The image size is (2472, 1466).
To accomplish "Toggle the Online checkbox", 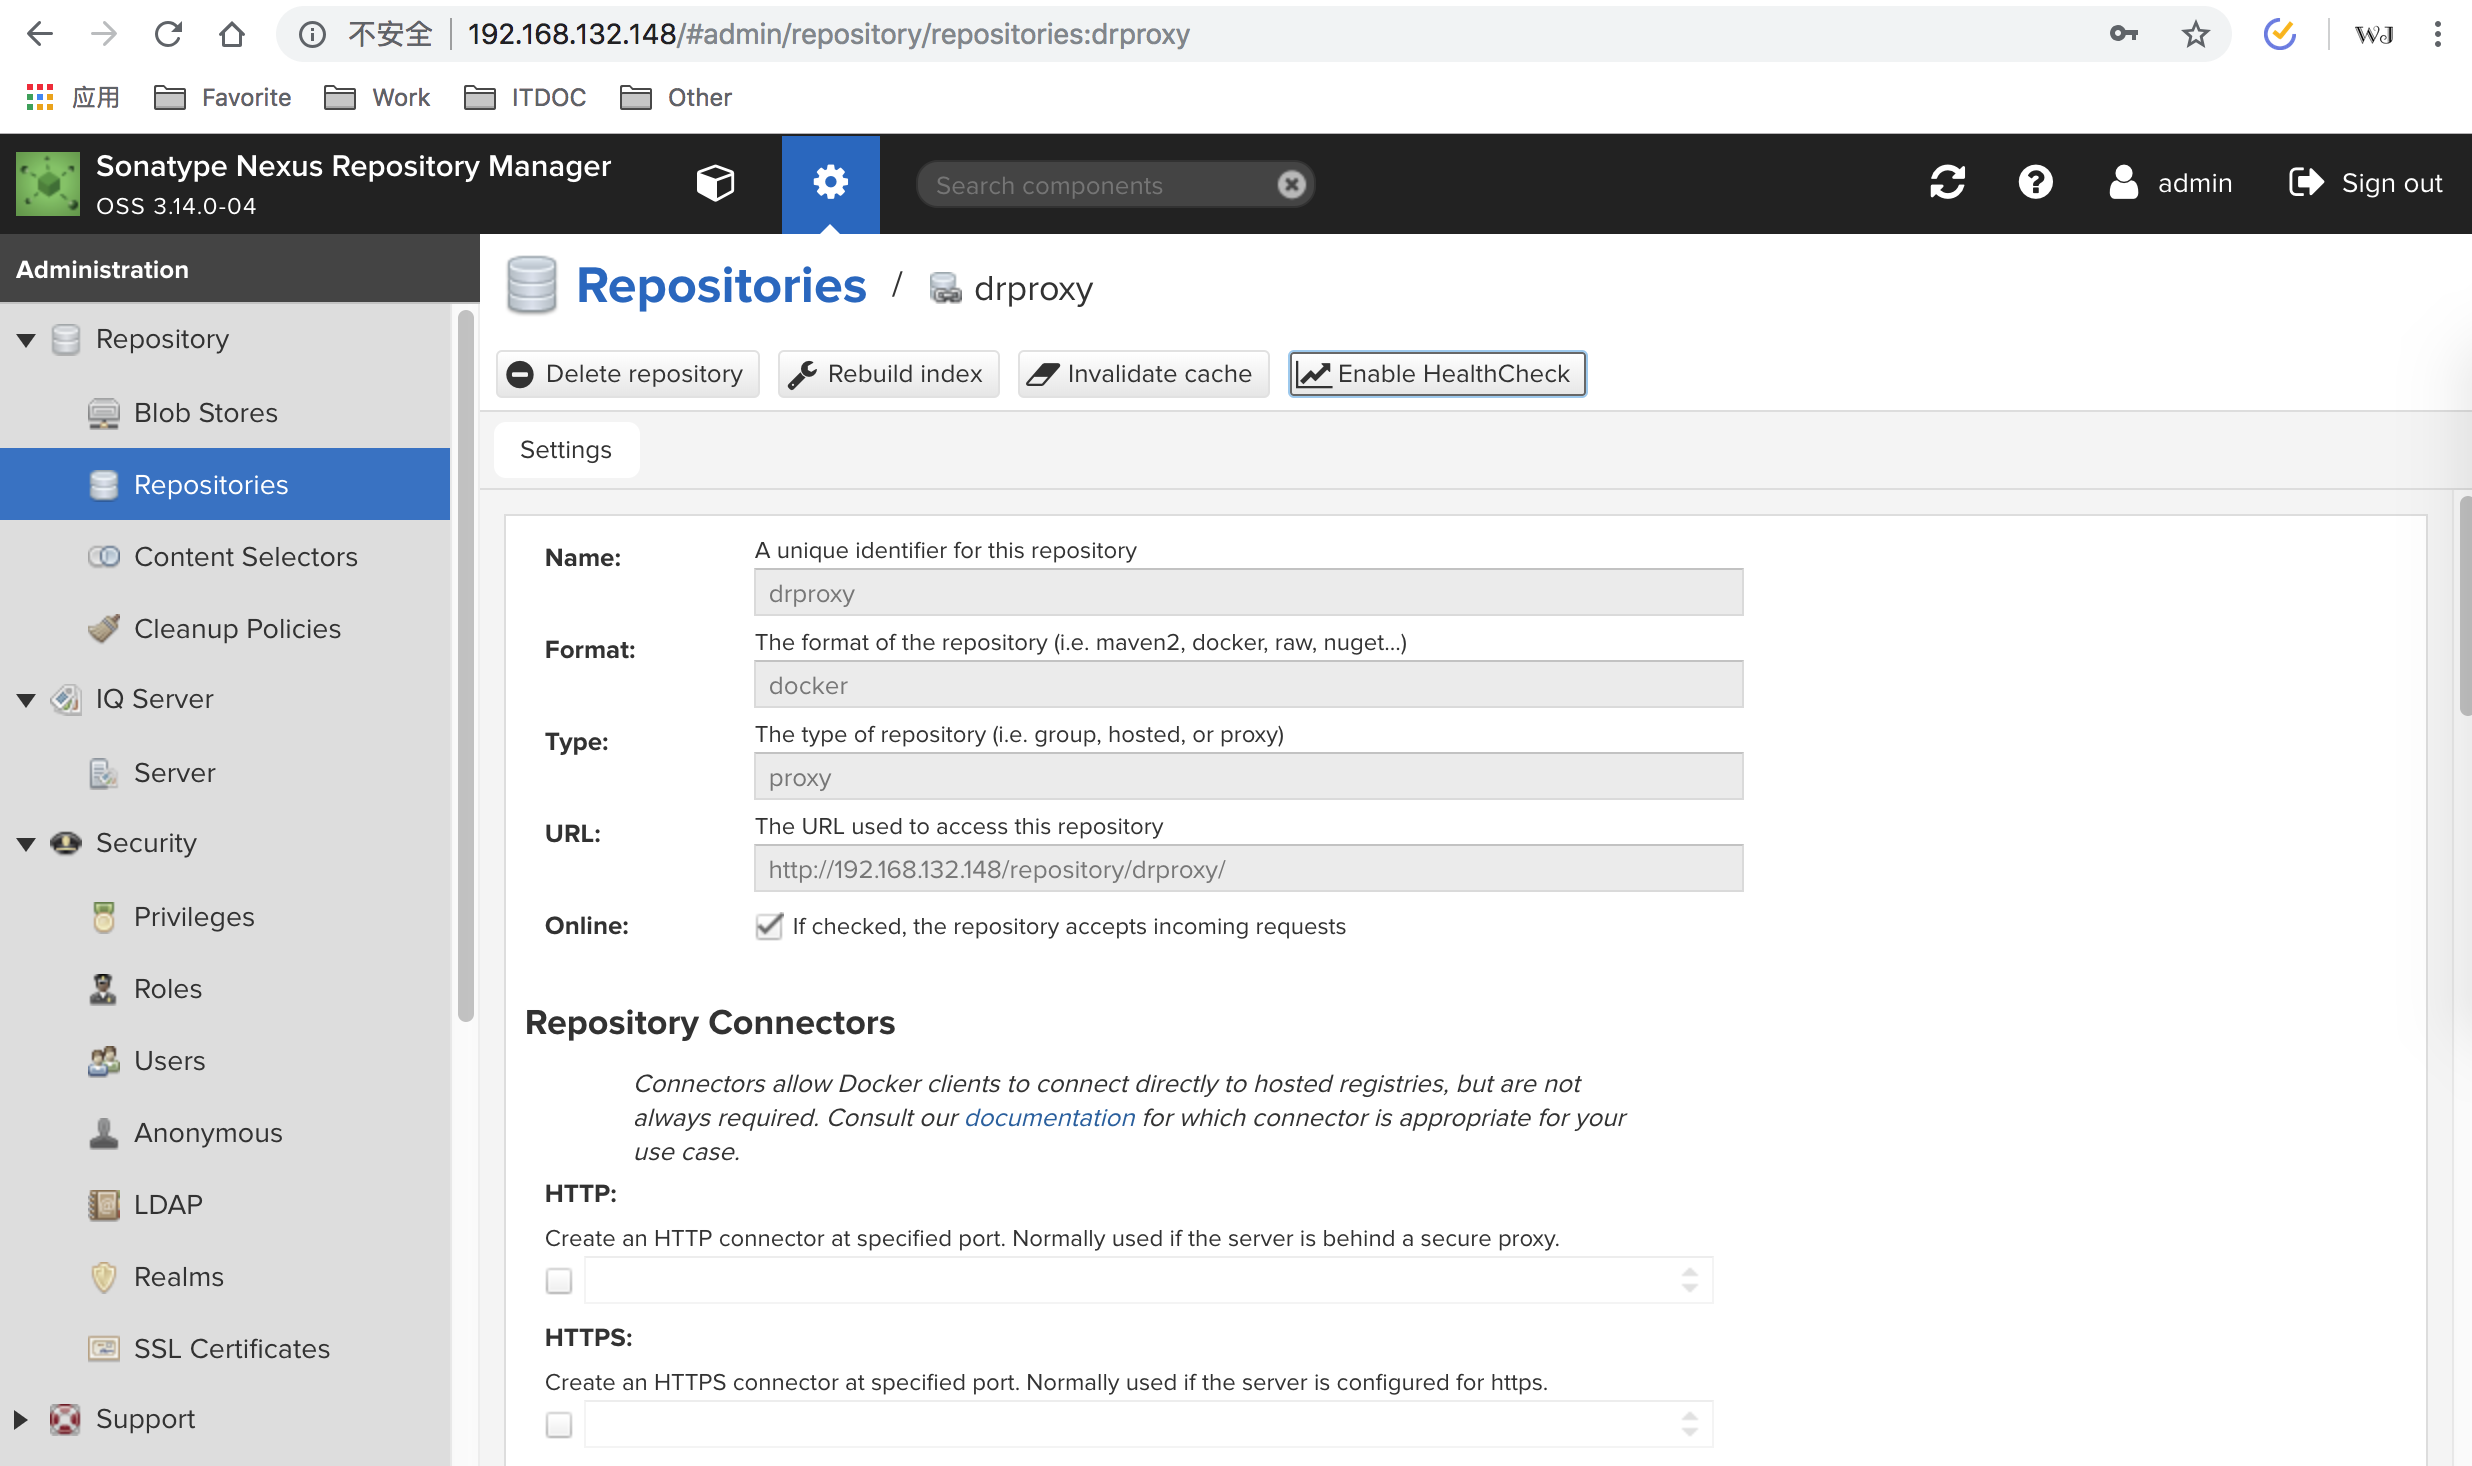I will click(769, 926).
